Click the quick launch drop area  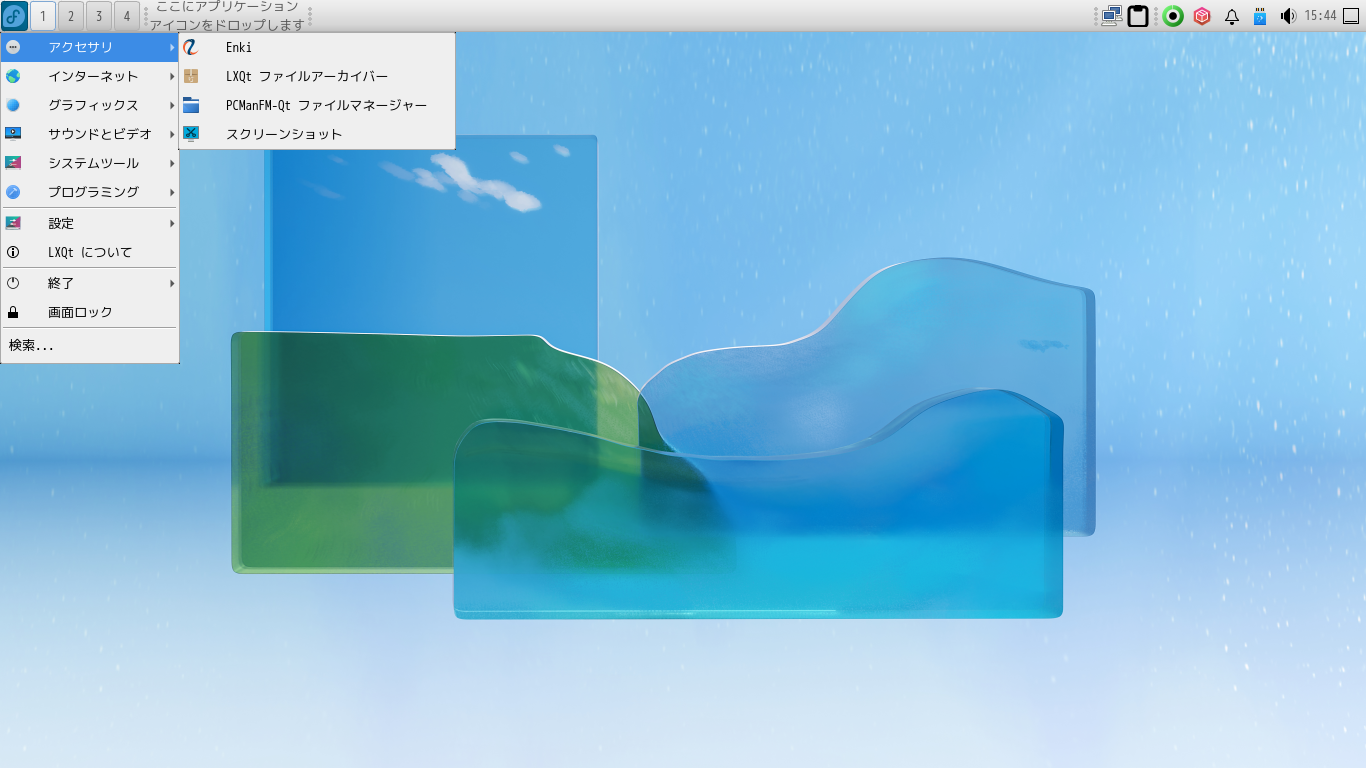tap(227, 16)
